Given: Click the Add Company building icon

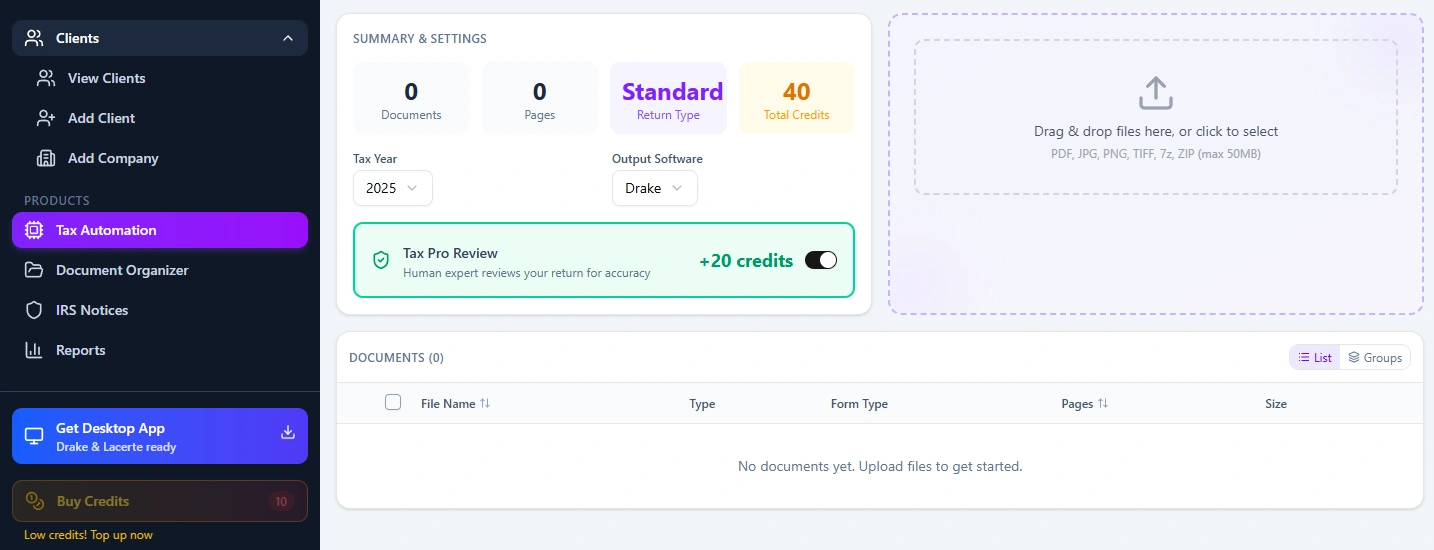Looking at the screenshot, I should [46, 158].
